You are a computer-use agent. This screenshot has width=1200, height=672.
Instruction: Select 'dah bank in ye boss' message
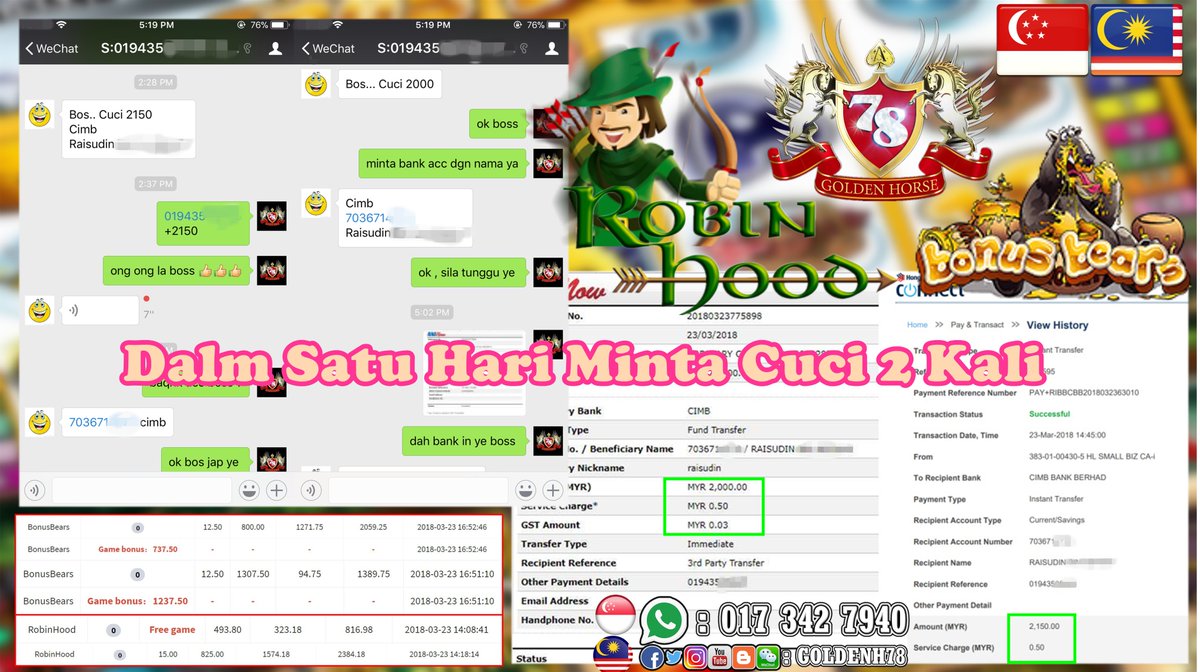click(463, 440)
